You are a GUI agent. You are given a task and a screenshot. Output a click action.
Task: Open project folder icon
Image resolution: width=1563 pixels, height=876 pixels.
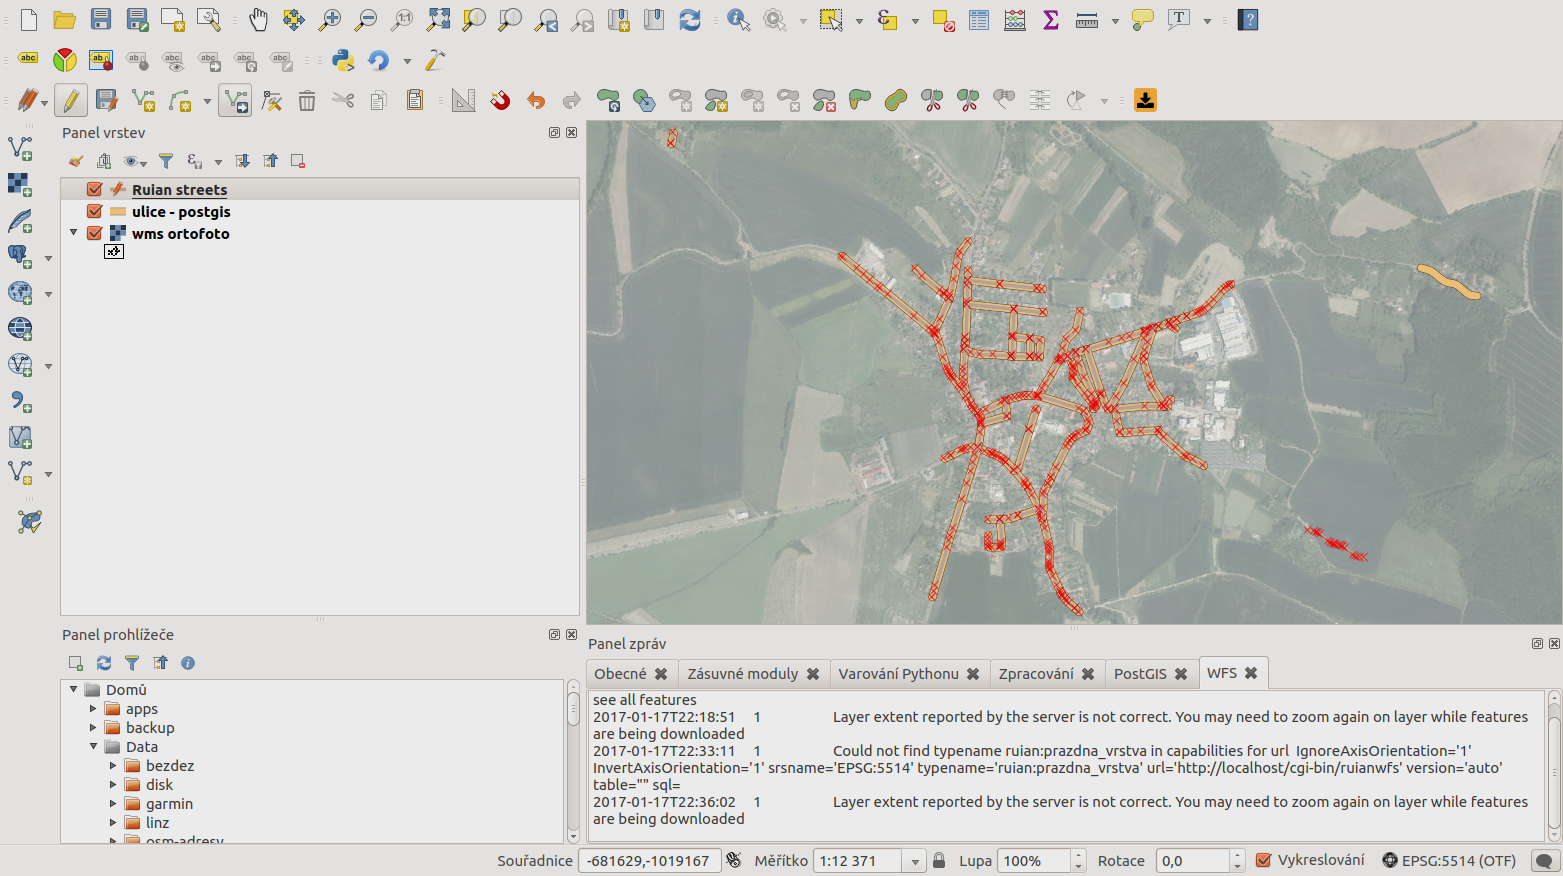pyautogui.click(x=65, y=20)
